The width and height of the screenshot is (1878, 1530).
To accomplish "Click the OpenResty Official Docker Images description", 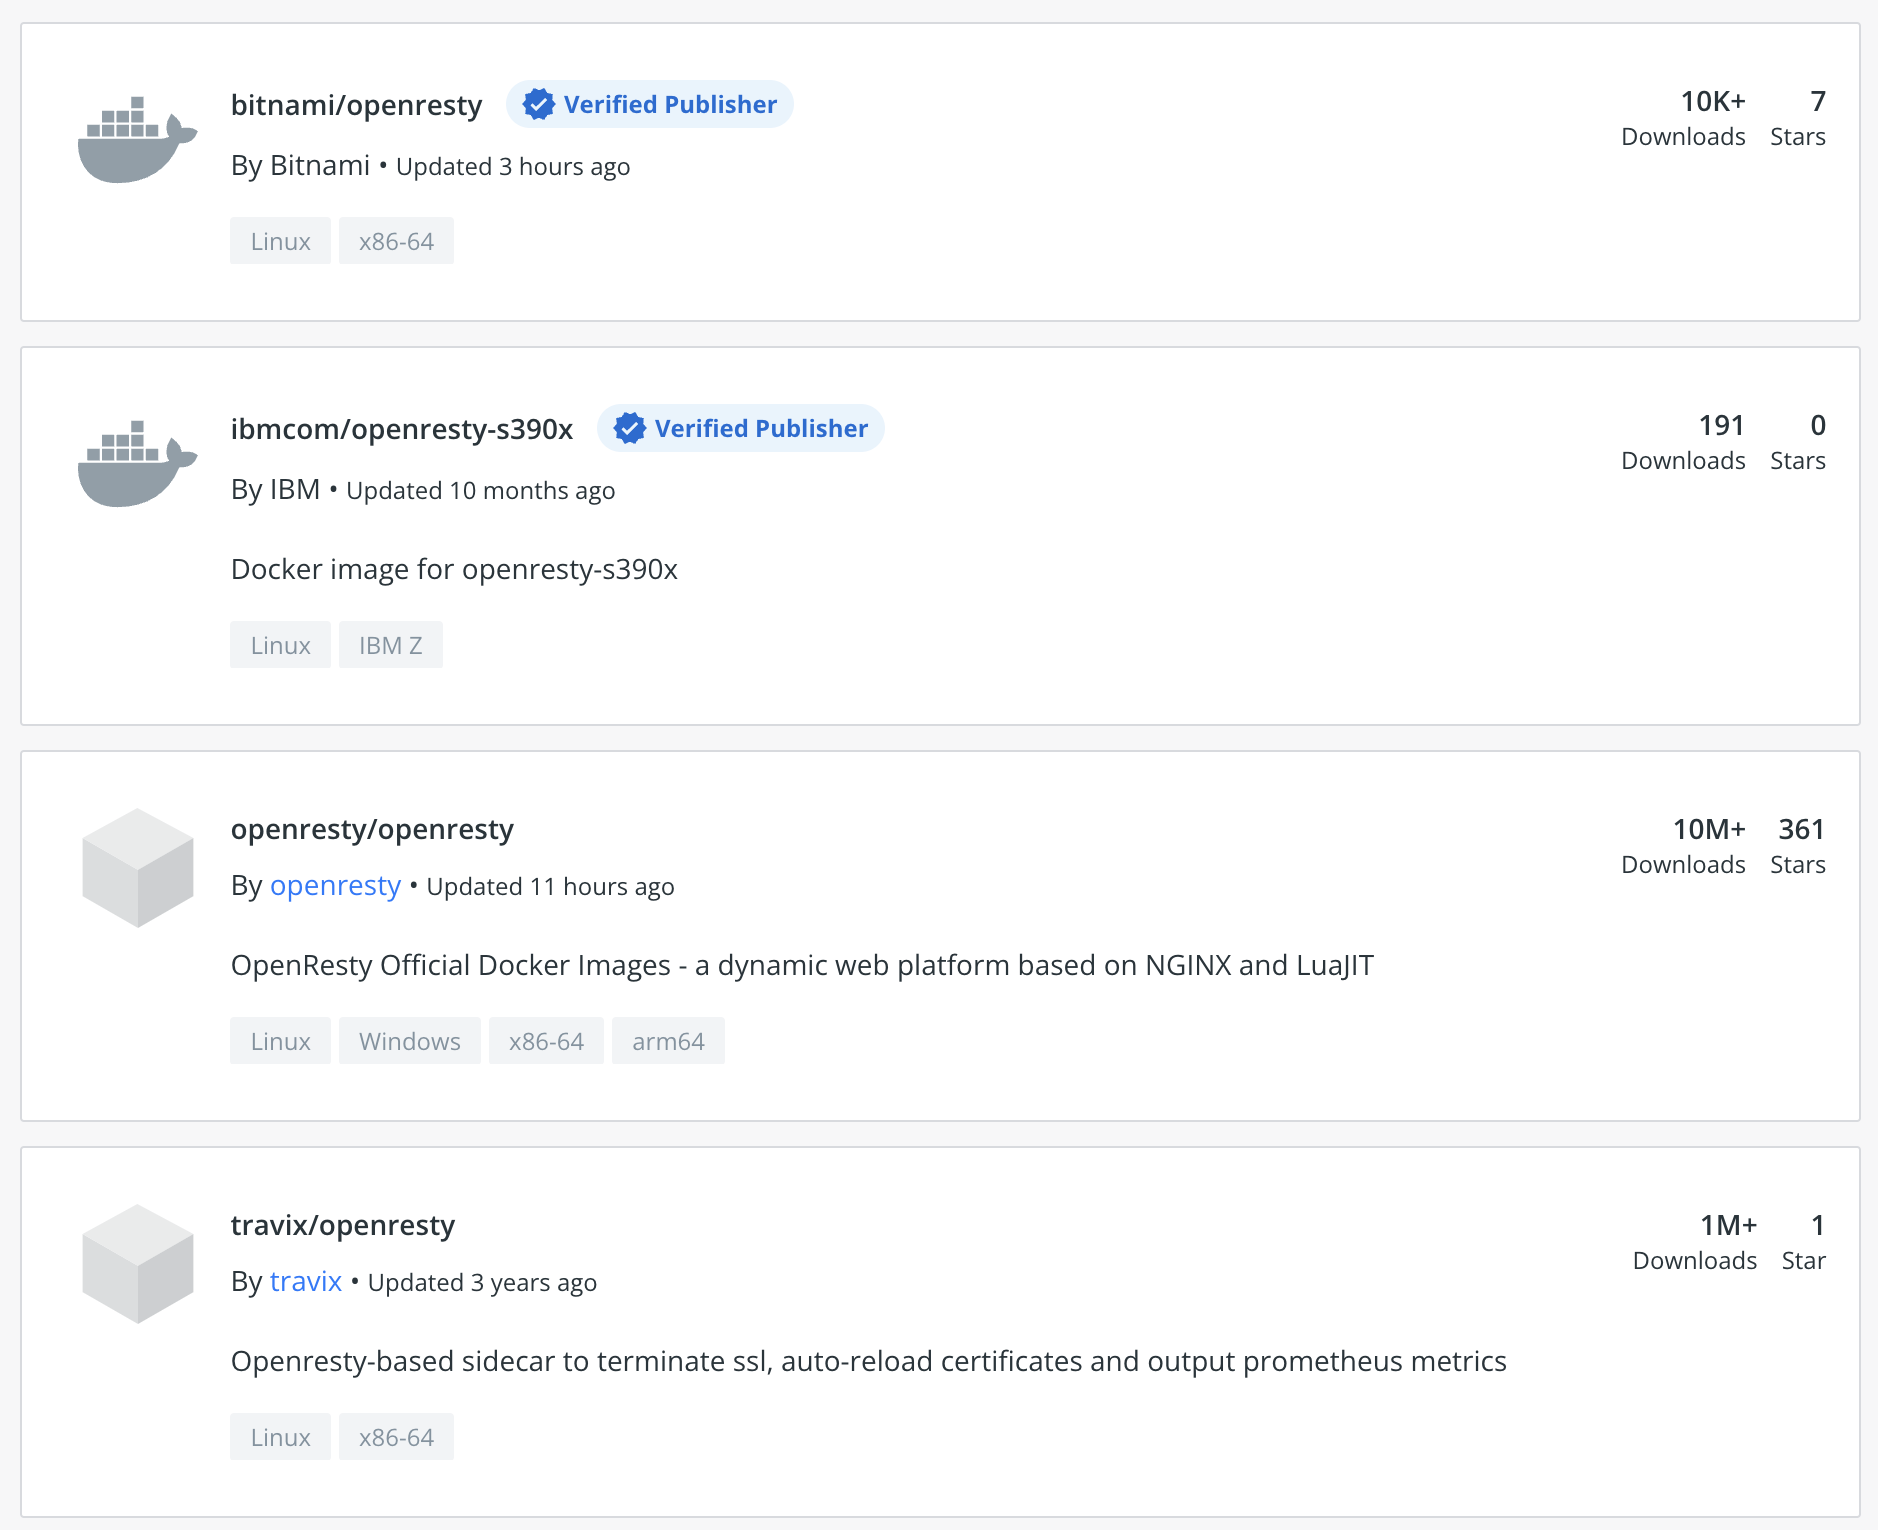I will (802, 965).
